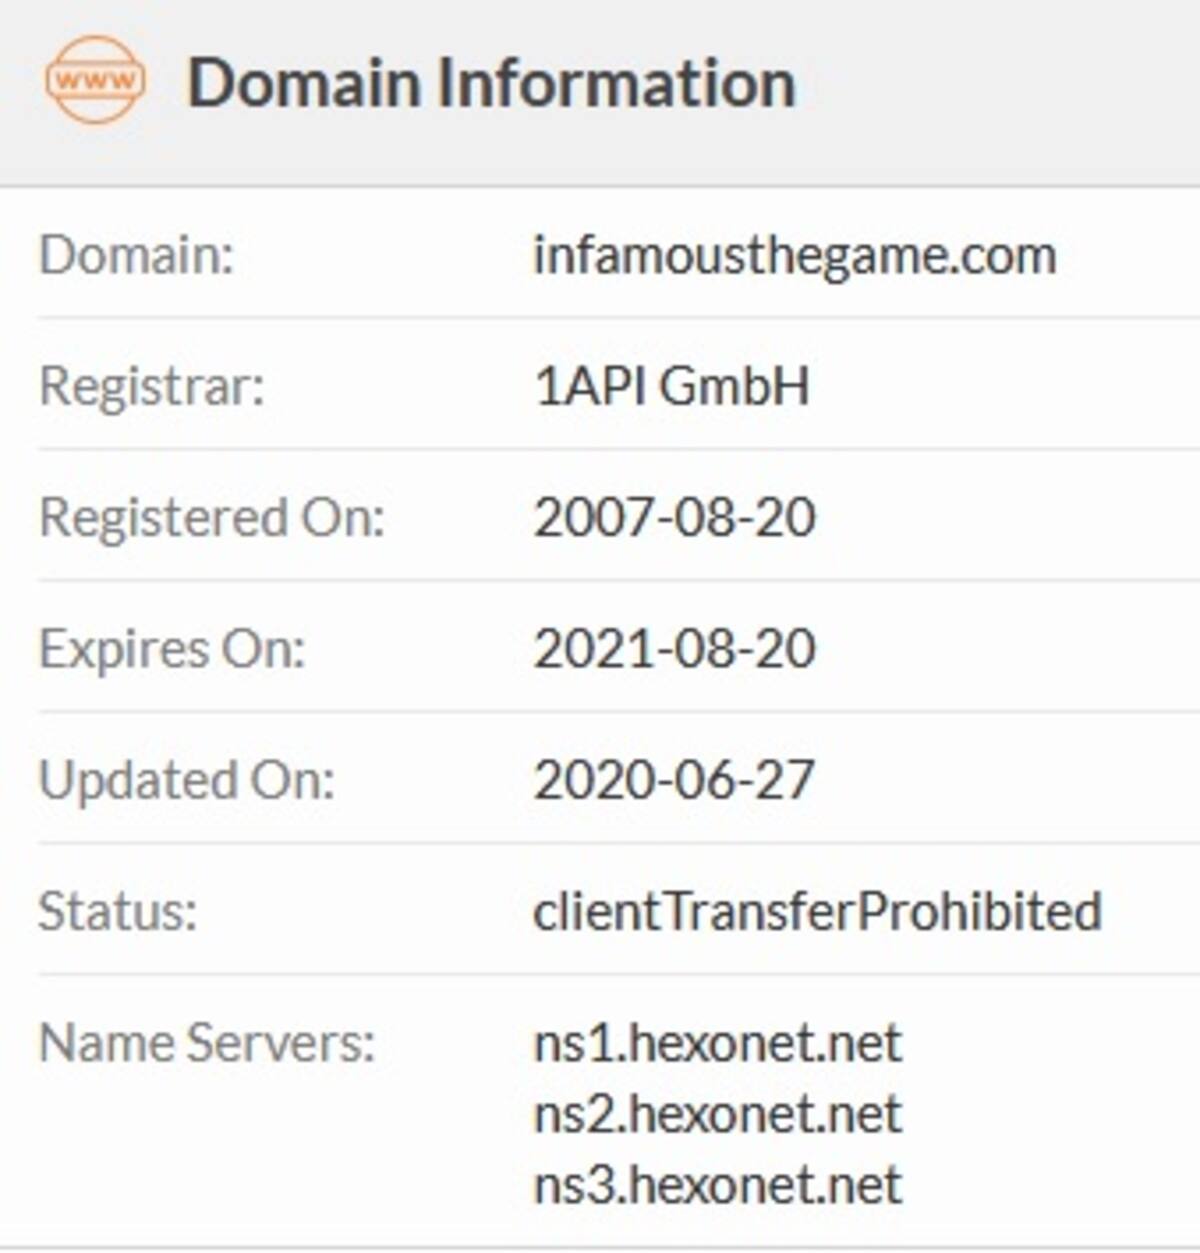Click the Updated On: label
Image resolution: width=1200 pixels, height=1253 pixels.
187,780
